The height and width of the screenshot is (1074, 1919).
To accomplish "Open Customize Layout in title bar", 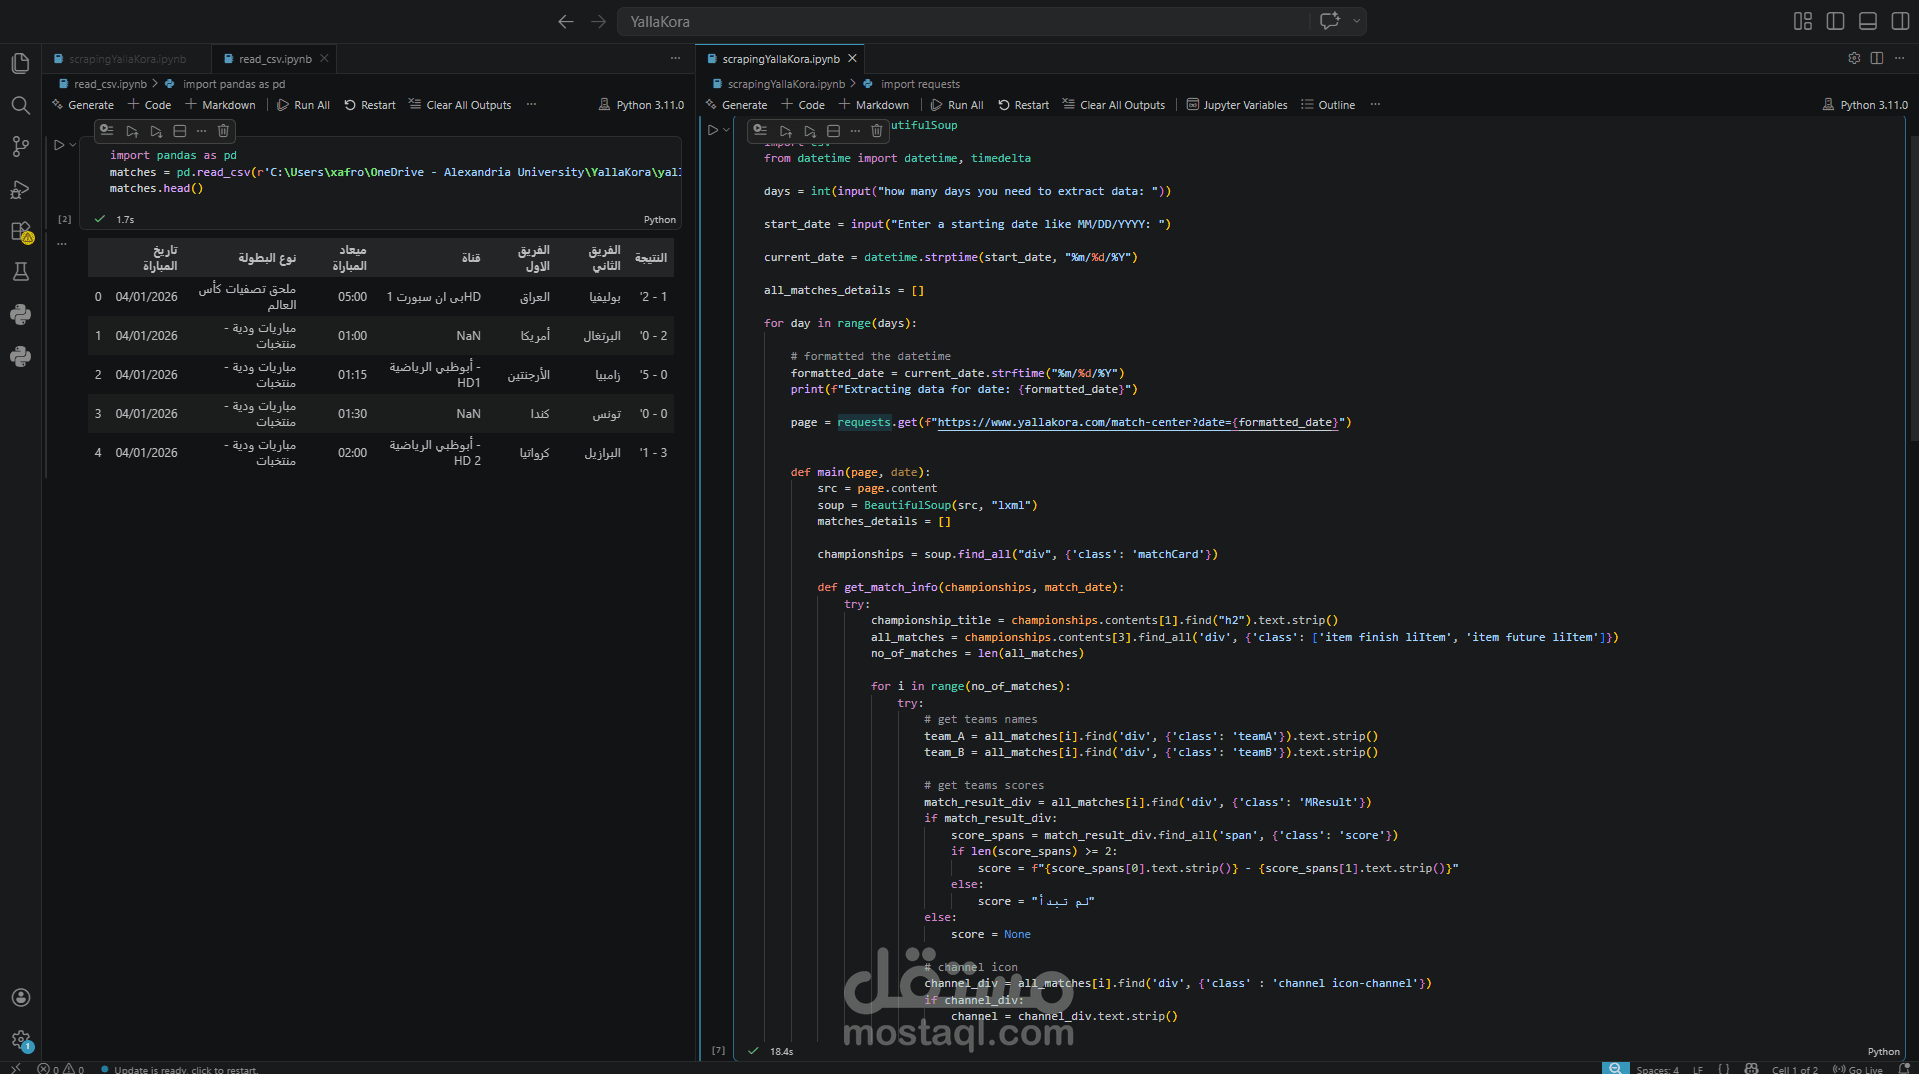I will click(x=1802, y=21).
